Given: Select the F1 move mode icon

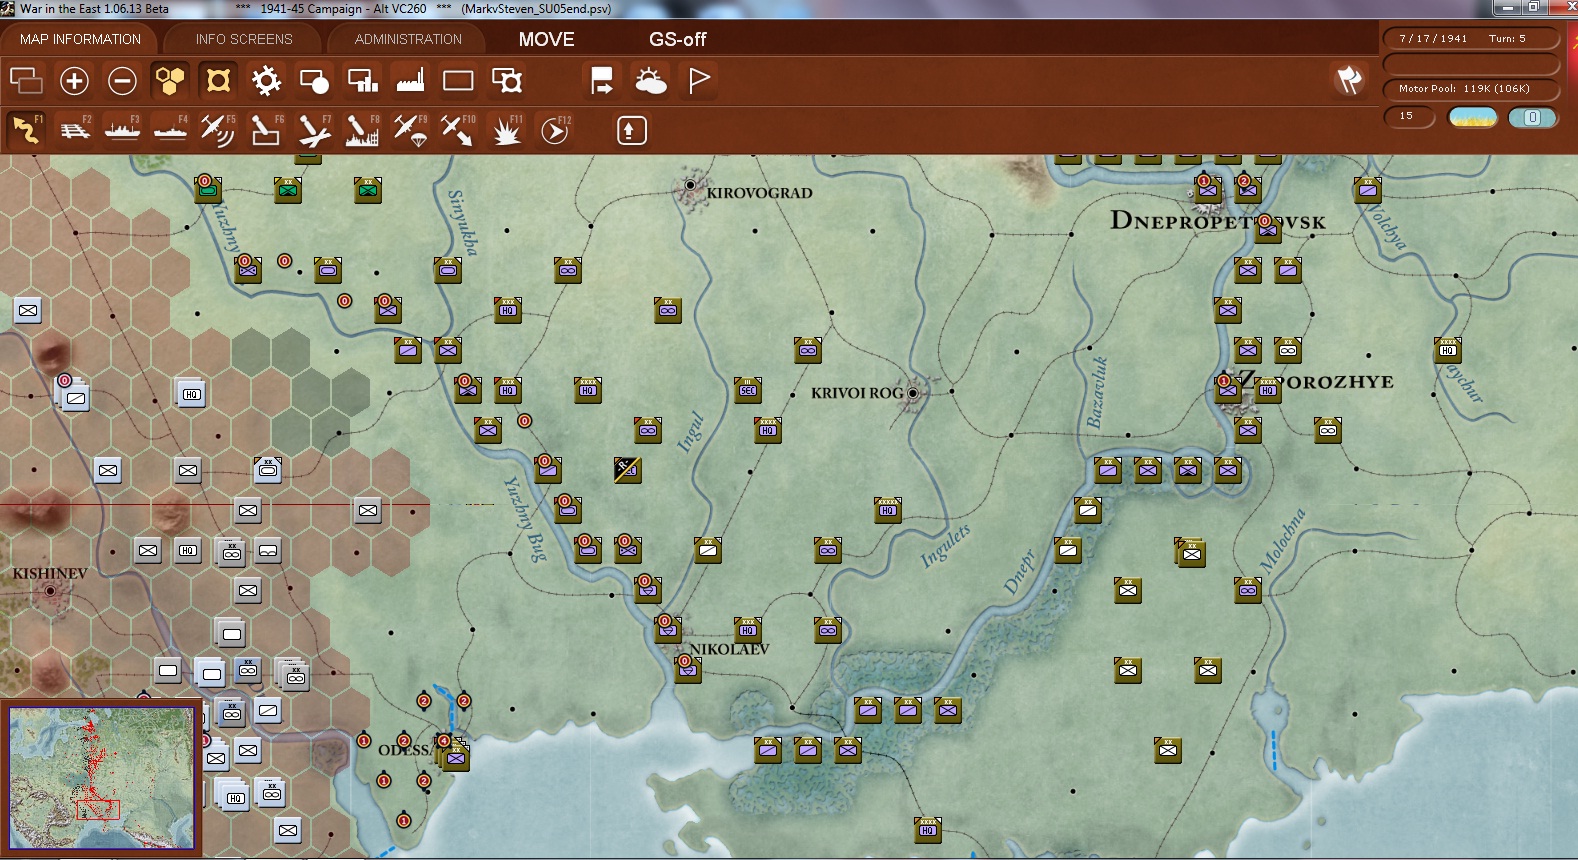Looking at the screenshot, I should [27, 130].
